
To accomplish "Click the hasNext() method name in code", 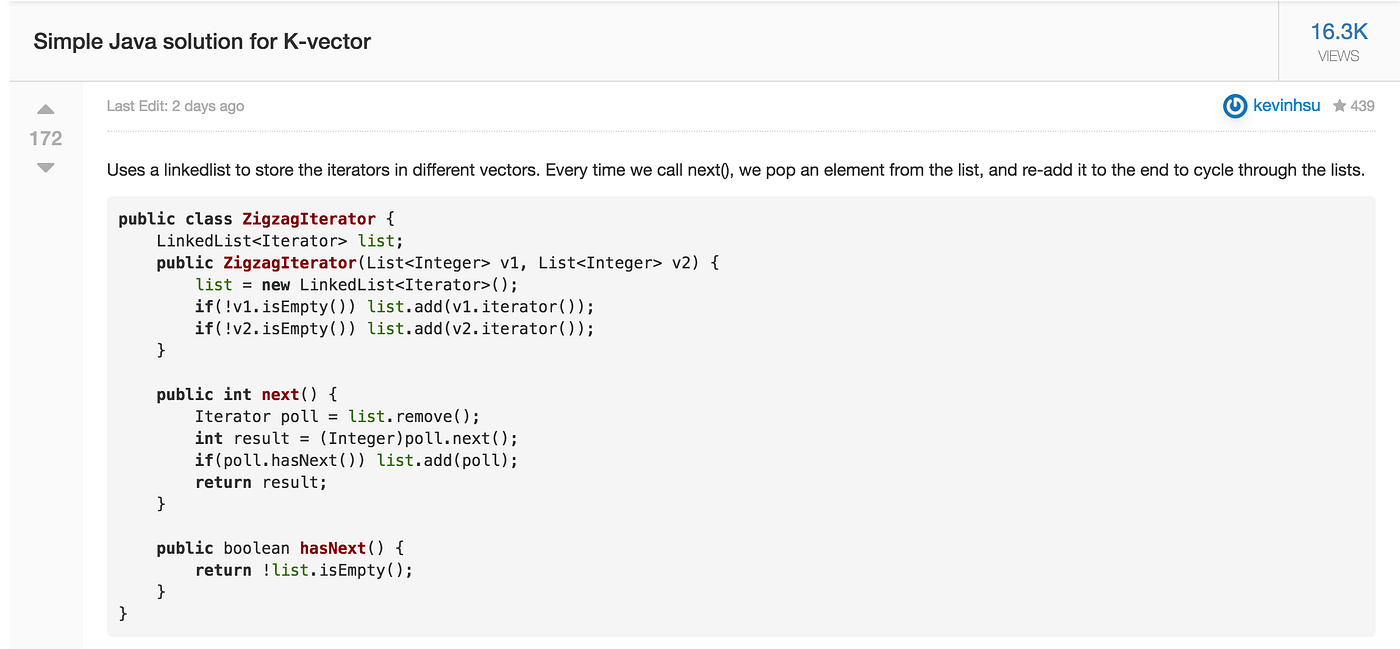I will coord(333,547).
